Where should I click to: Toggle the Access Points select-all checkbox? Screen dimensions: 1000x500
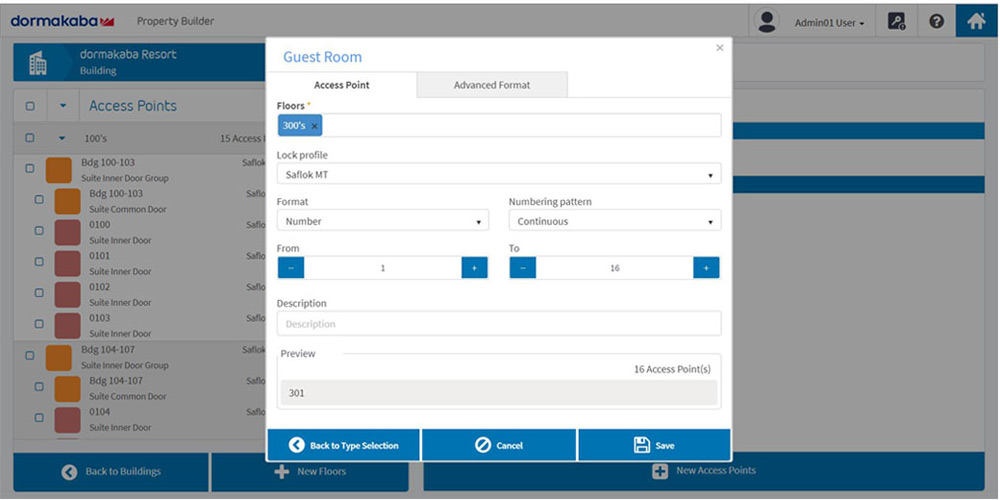[x=29, y=106]
